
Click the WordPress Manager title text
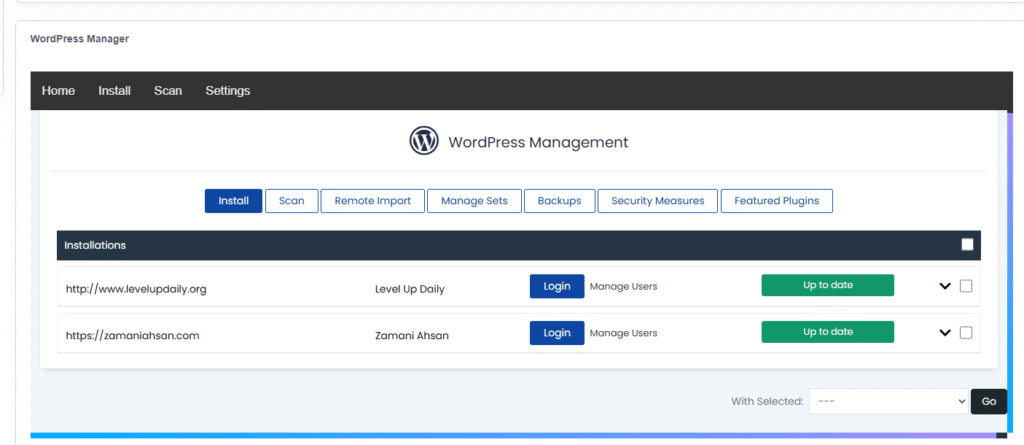(80, 39)
